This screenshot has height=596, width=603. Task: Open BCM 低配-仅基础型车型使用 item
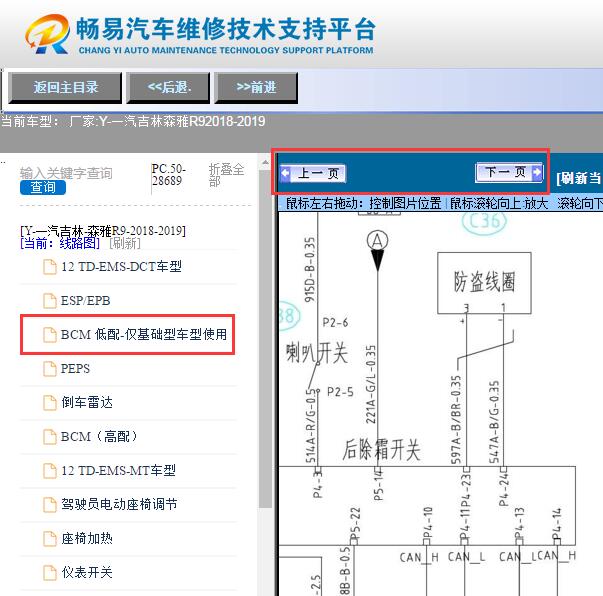(144, 335)
